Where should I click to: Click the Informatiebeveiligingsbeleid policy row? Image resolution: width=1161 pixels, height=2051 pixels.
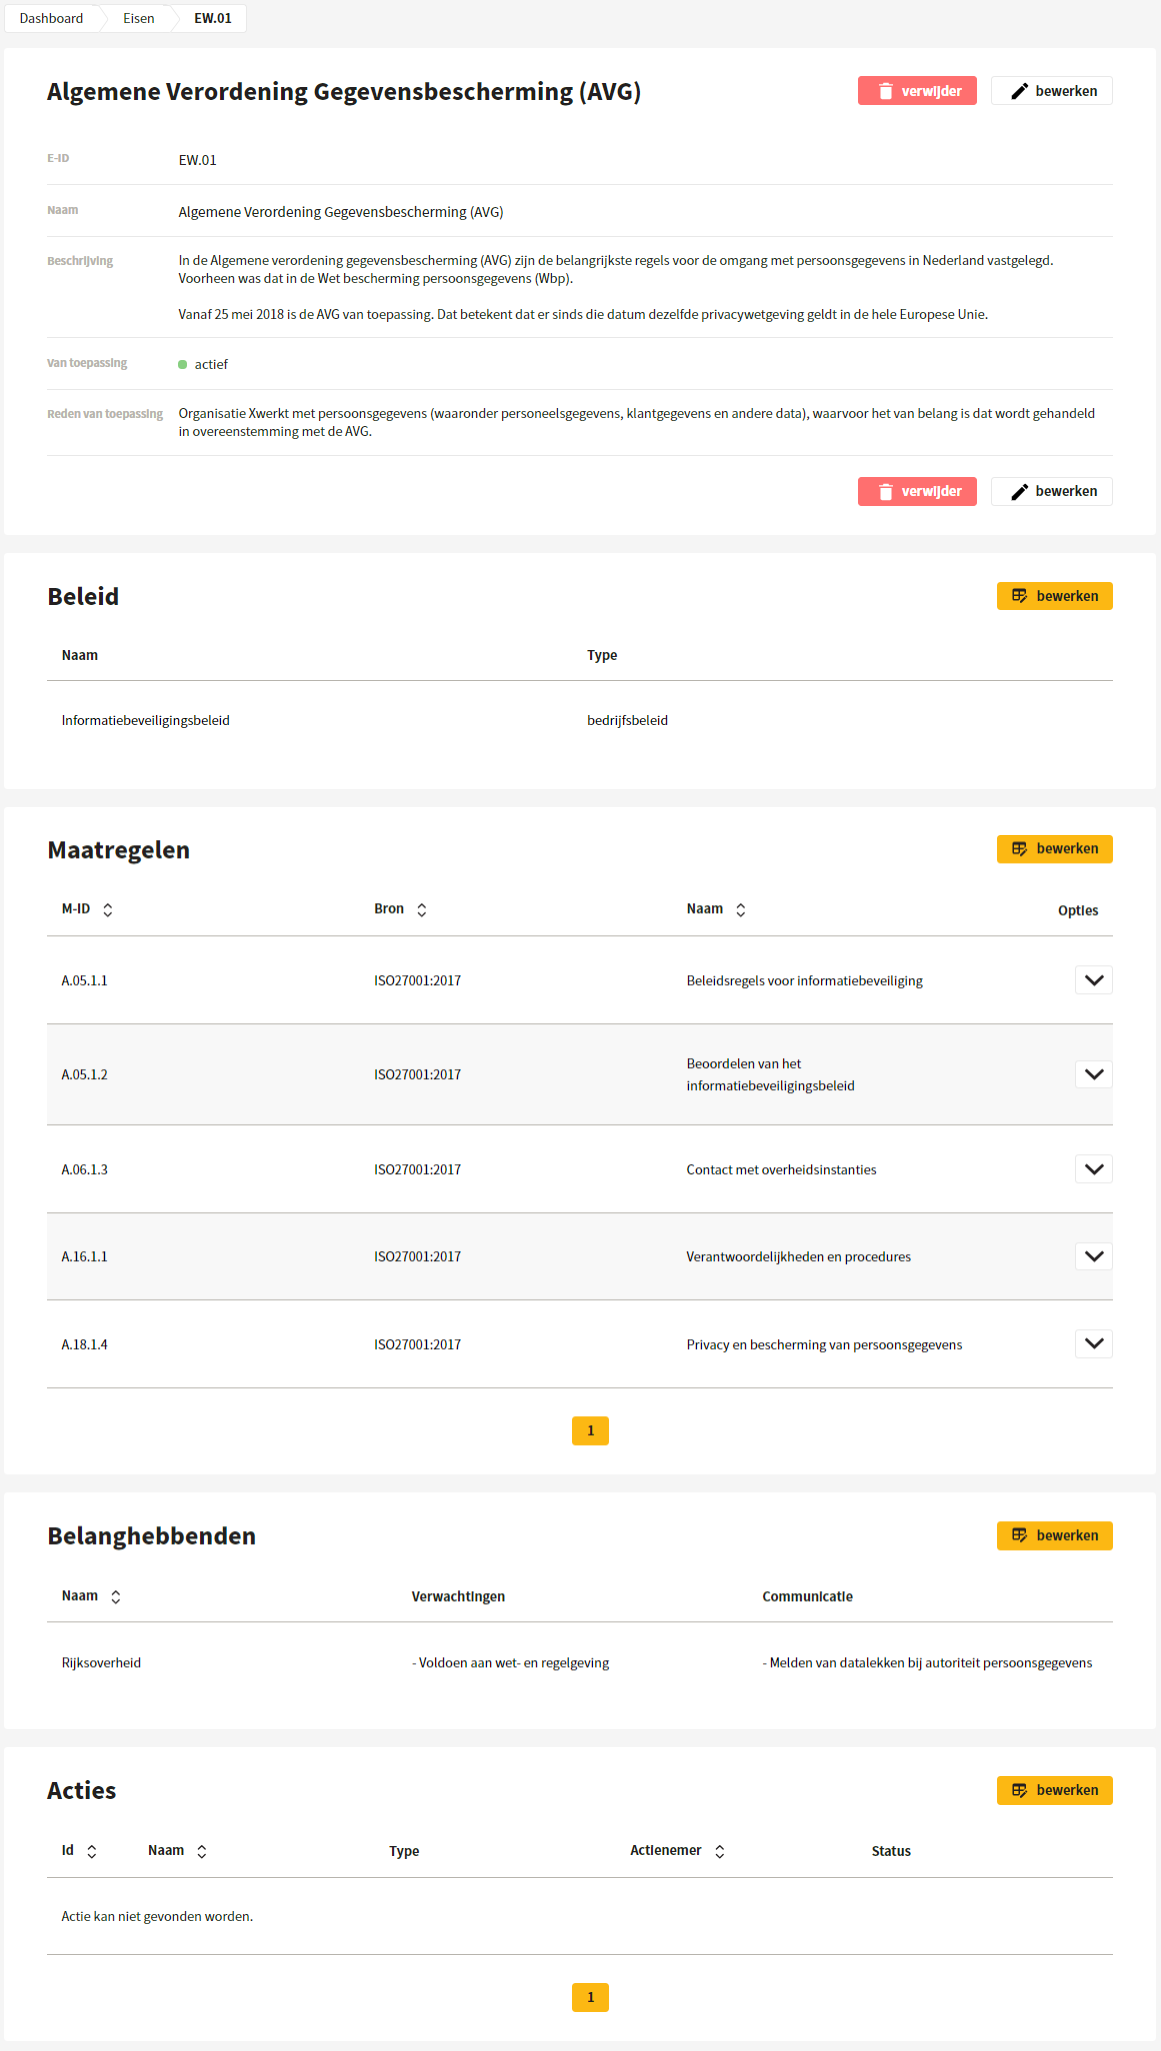[580, 720]
